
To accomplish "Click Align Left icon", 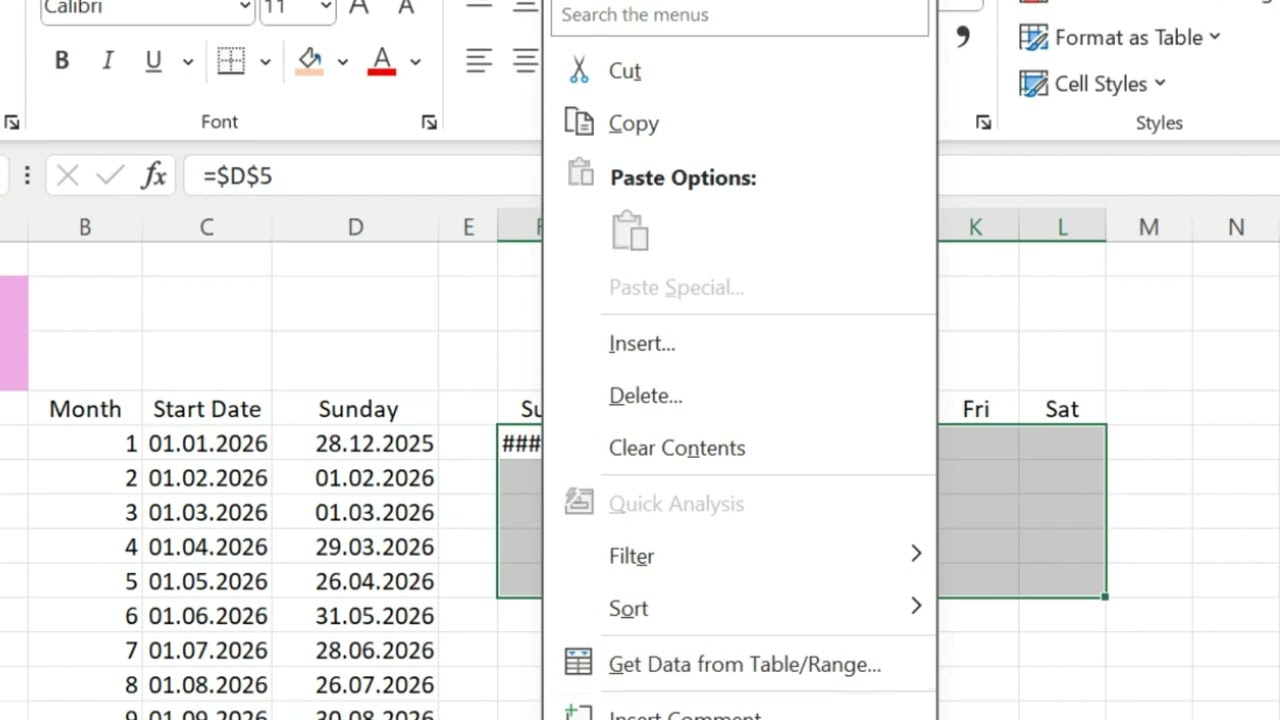I will [x=479, y=61].
